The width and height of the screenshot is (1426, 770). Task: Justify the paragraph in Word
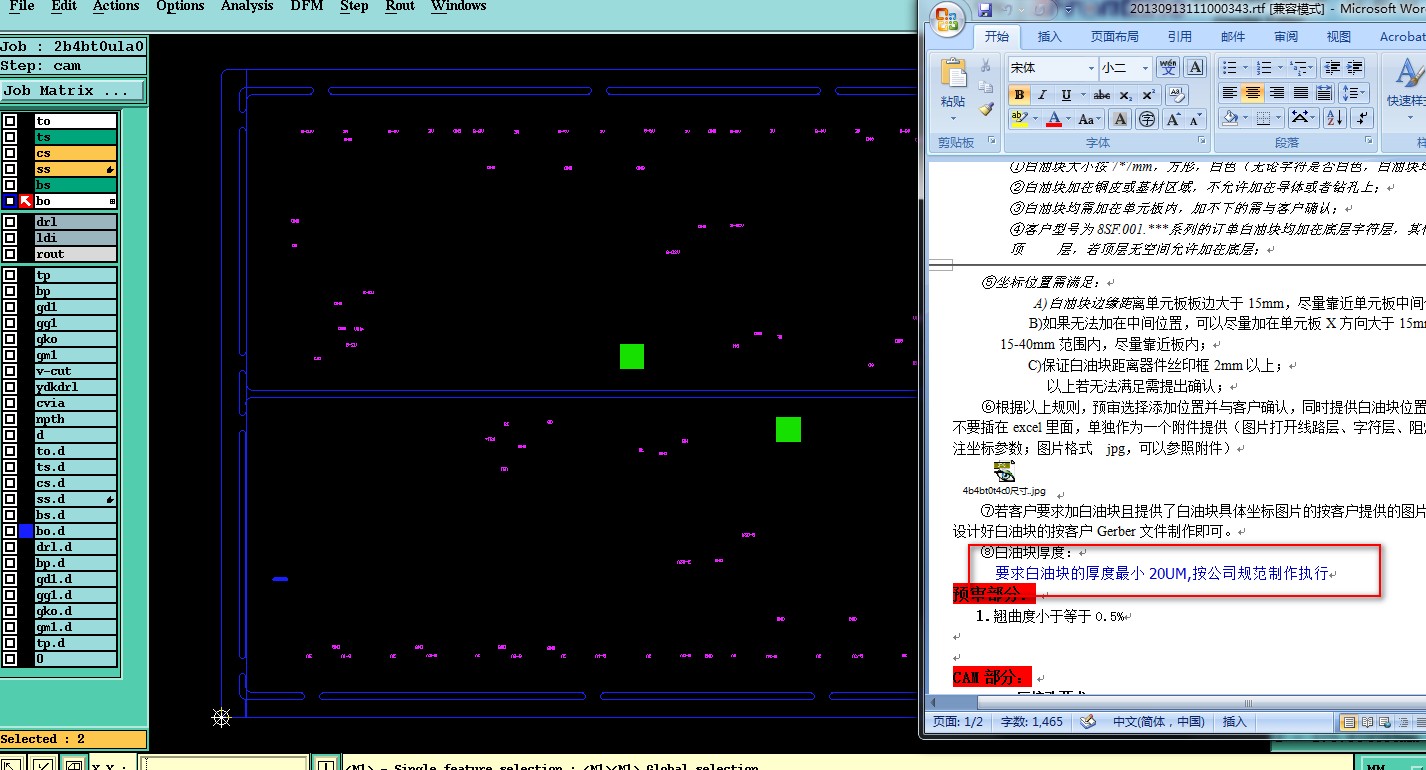point(1301,93)
